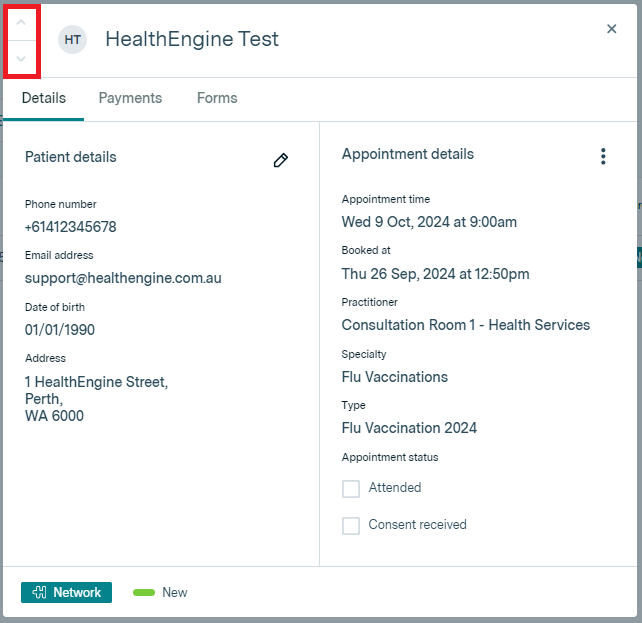Screen dimensions: 642x623
Task: Click the Network badge
Action: pos(66,592)
